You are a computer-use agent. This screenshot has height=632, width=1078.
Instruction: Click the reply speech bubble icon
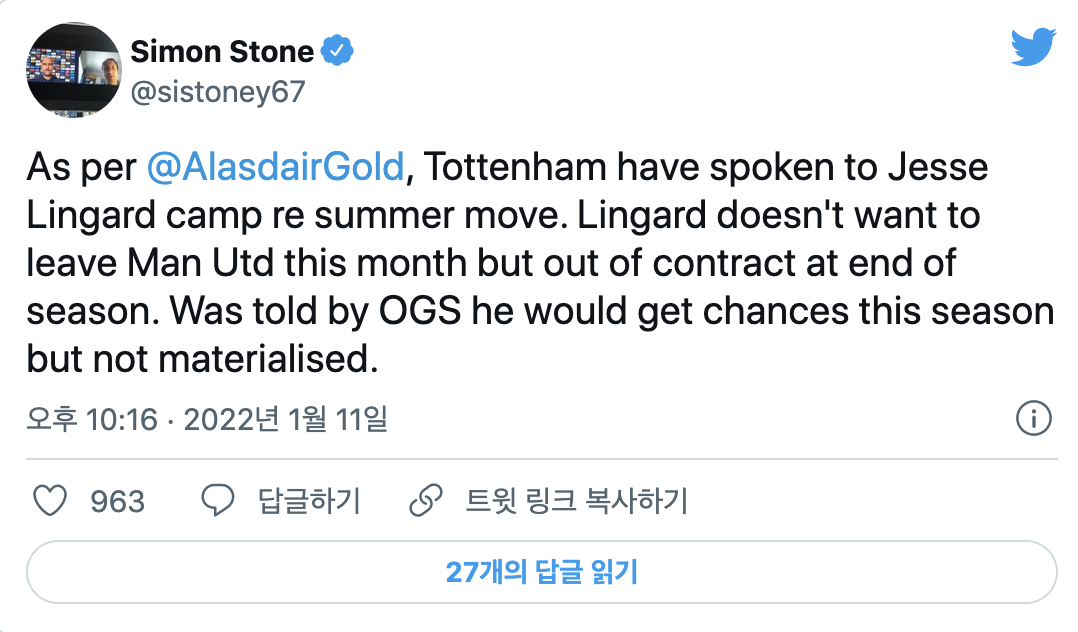coord(218,501)
